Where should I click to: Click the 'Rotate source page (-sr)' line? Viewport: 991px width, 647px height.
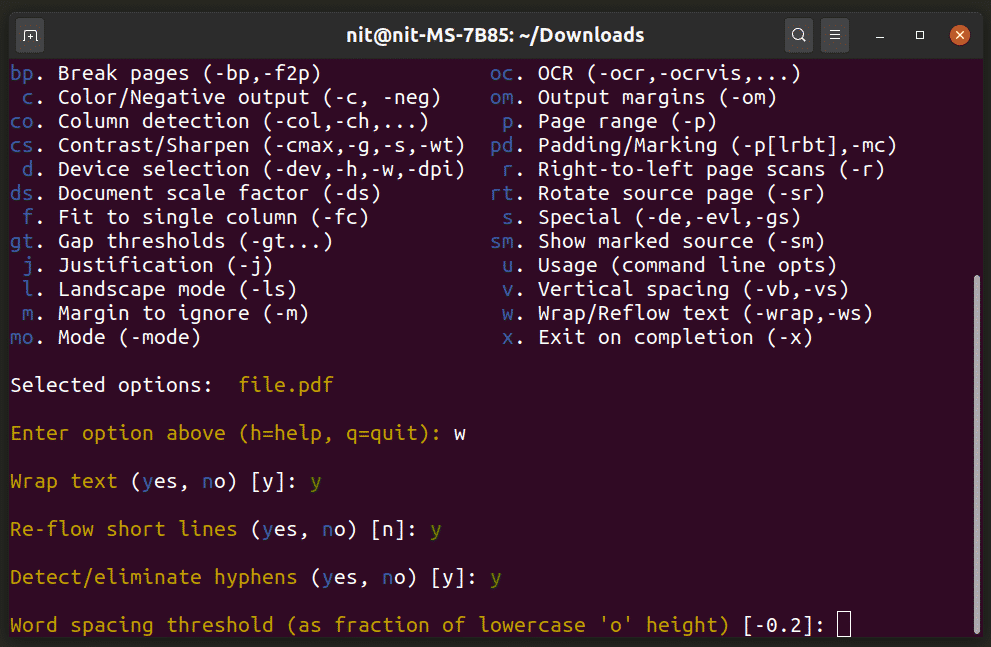point(680,193)
